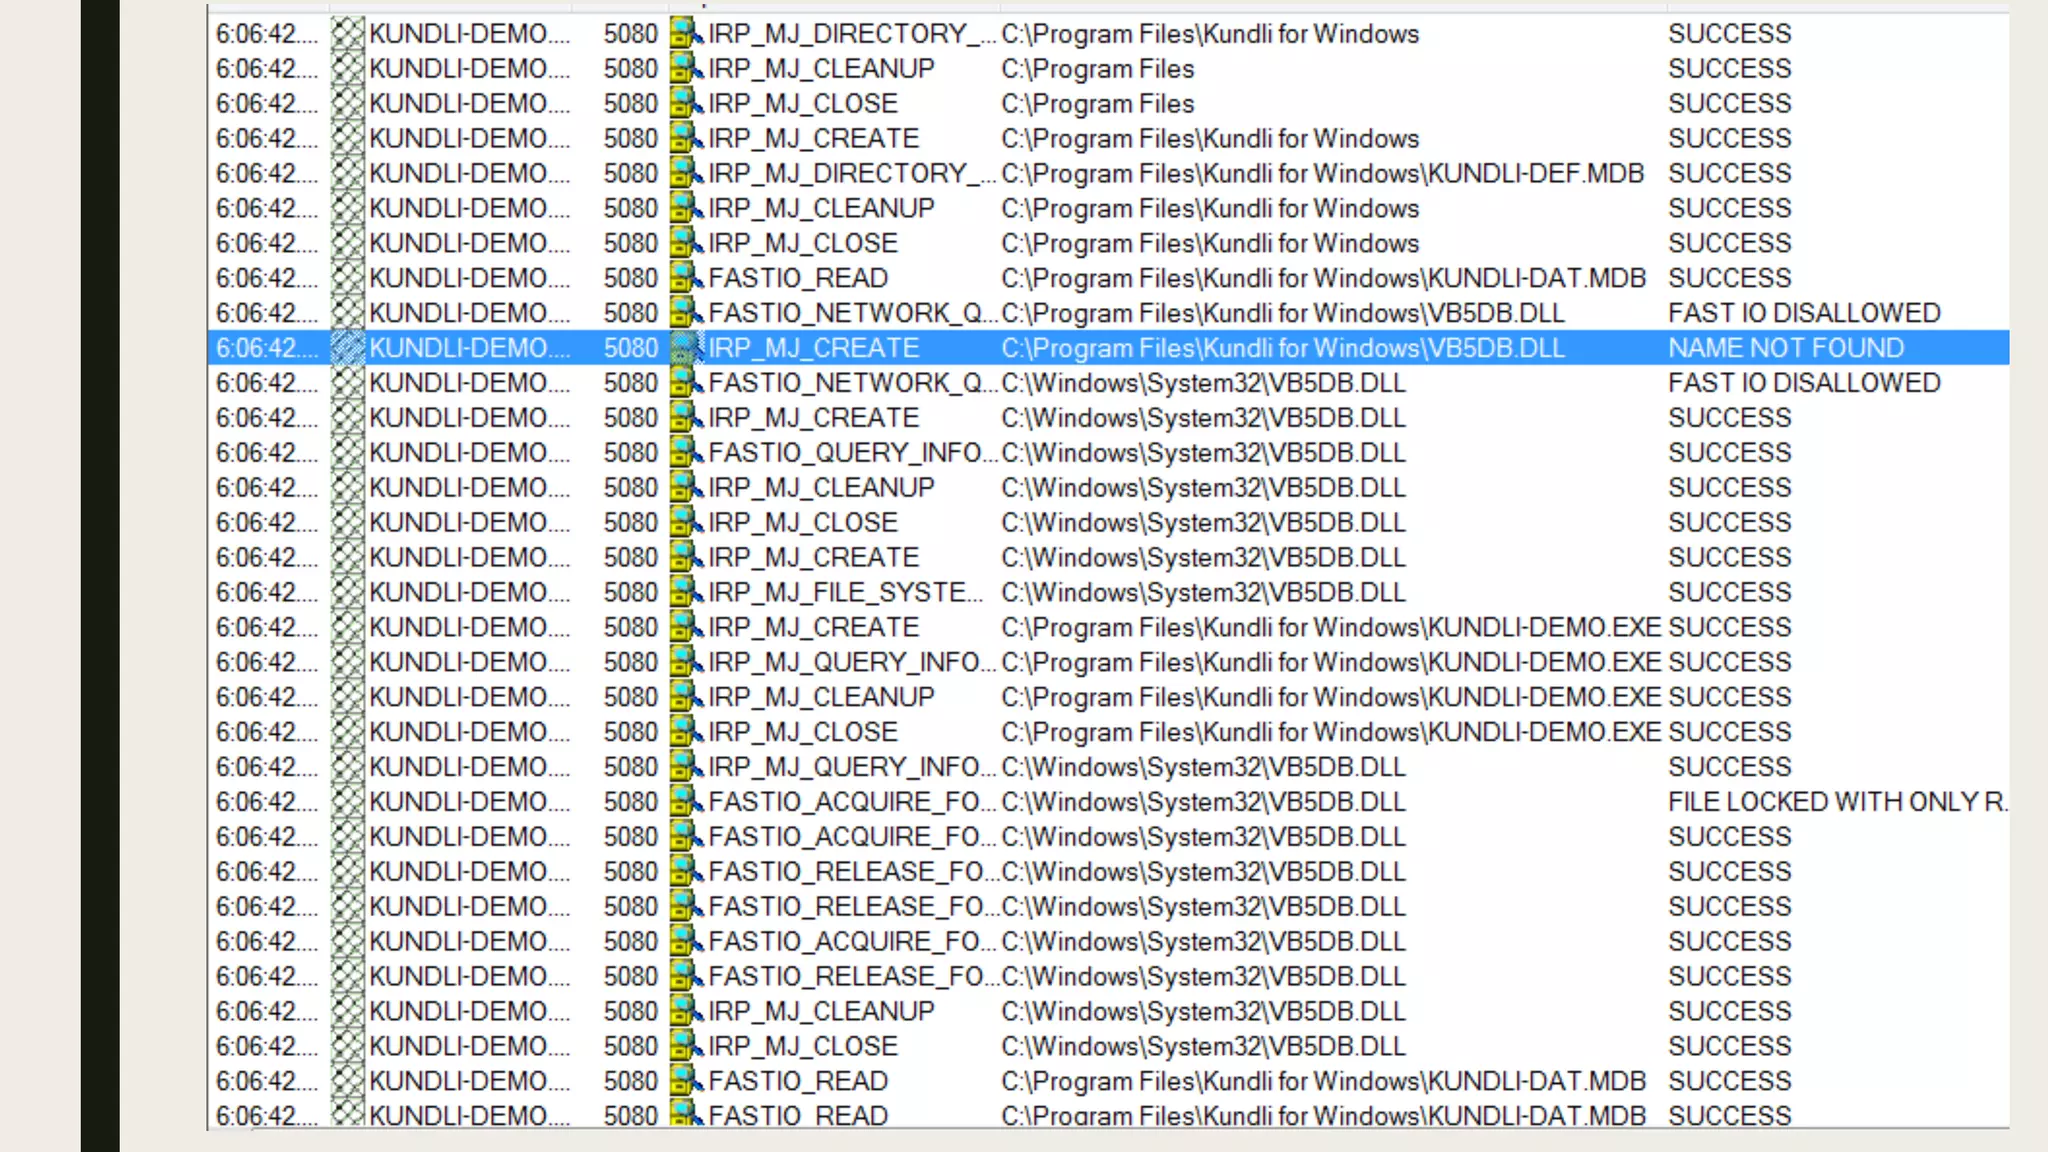Click the IRP_MJ_FILE_SYSTE... operation text

click(845, 592)
